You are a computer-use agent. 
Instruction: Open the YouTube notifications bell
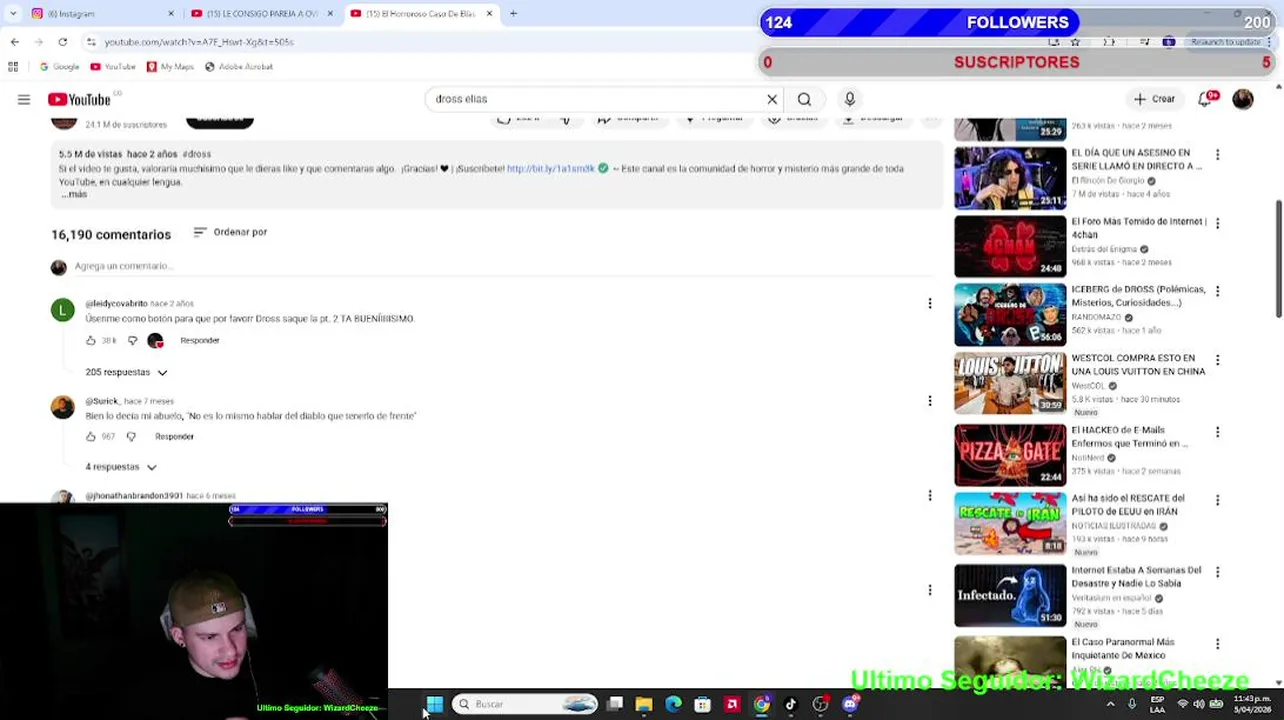(1206, 99)
